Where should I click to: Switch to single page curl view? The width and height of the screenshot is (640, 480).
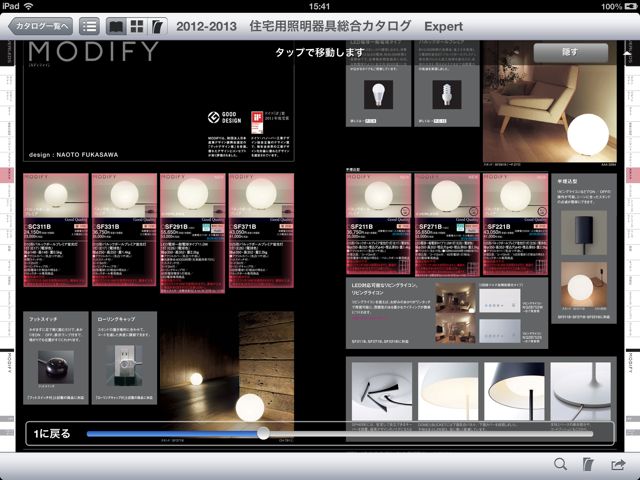click(157, 27)
